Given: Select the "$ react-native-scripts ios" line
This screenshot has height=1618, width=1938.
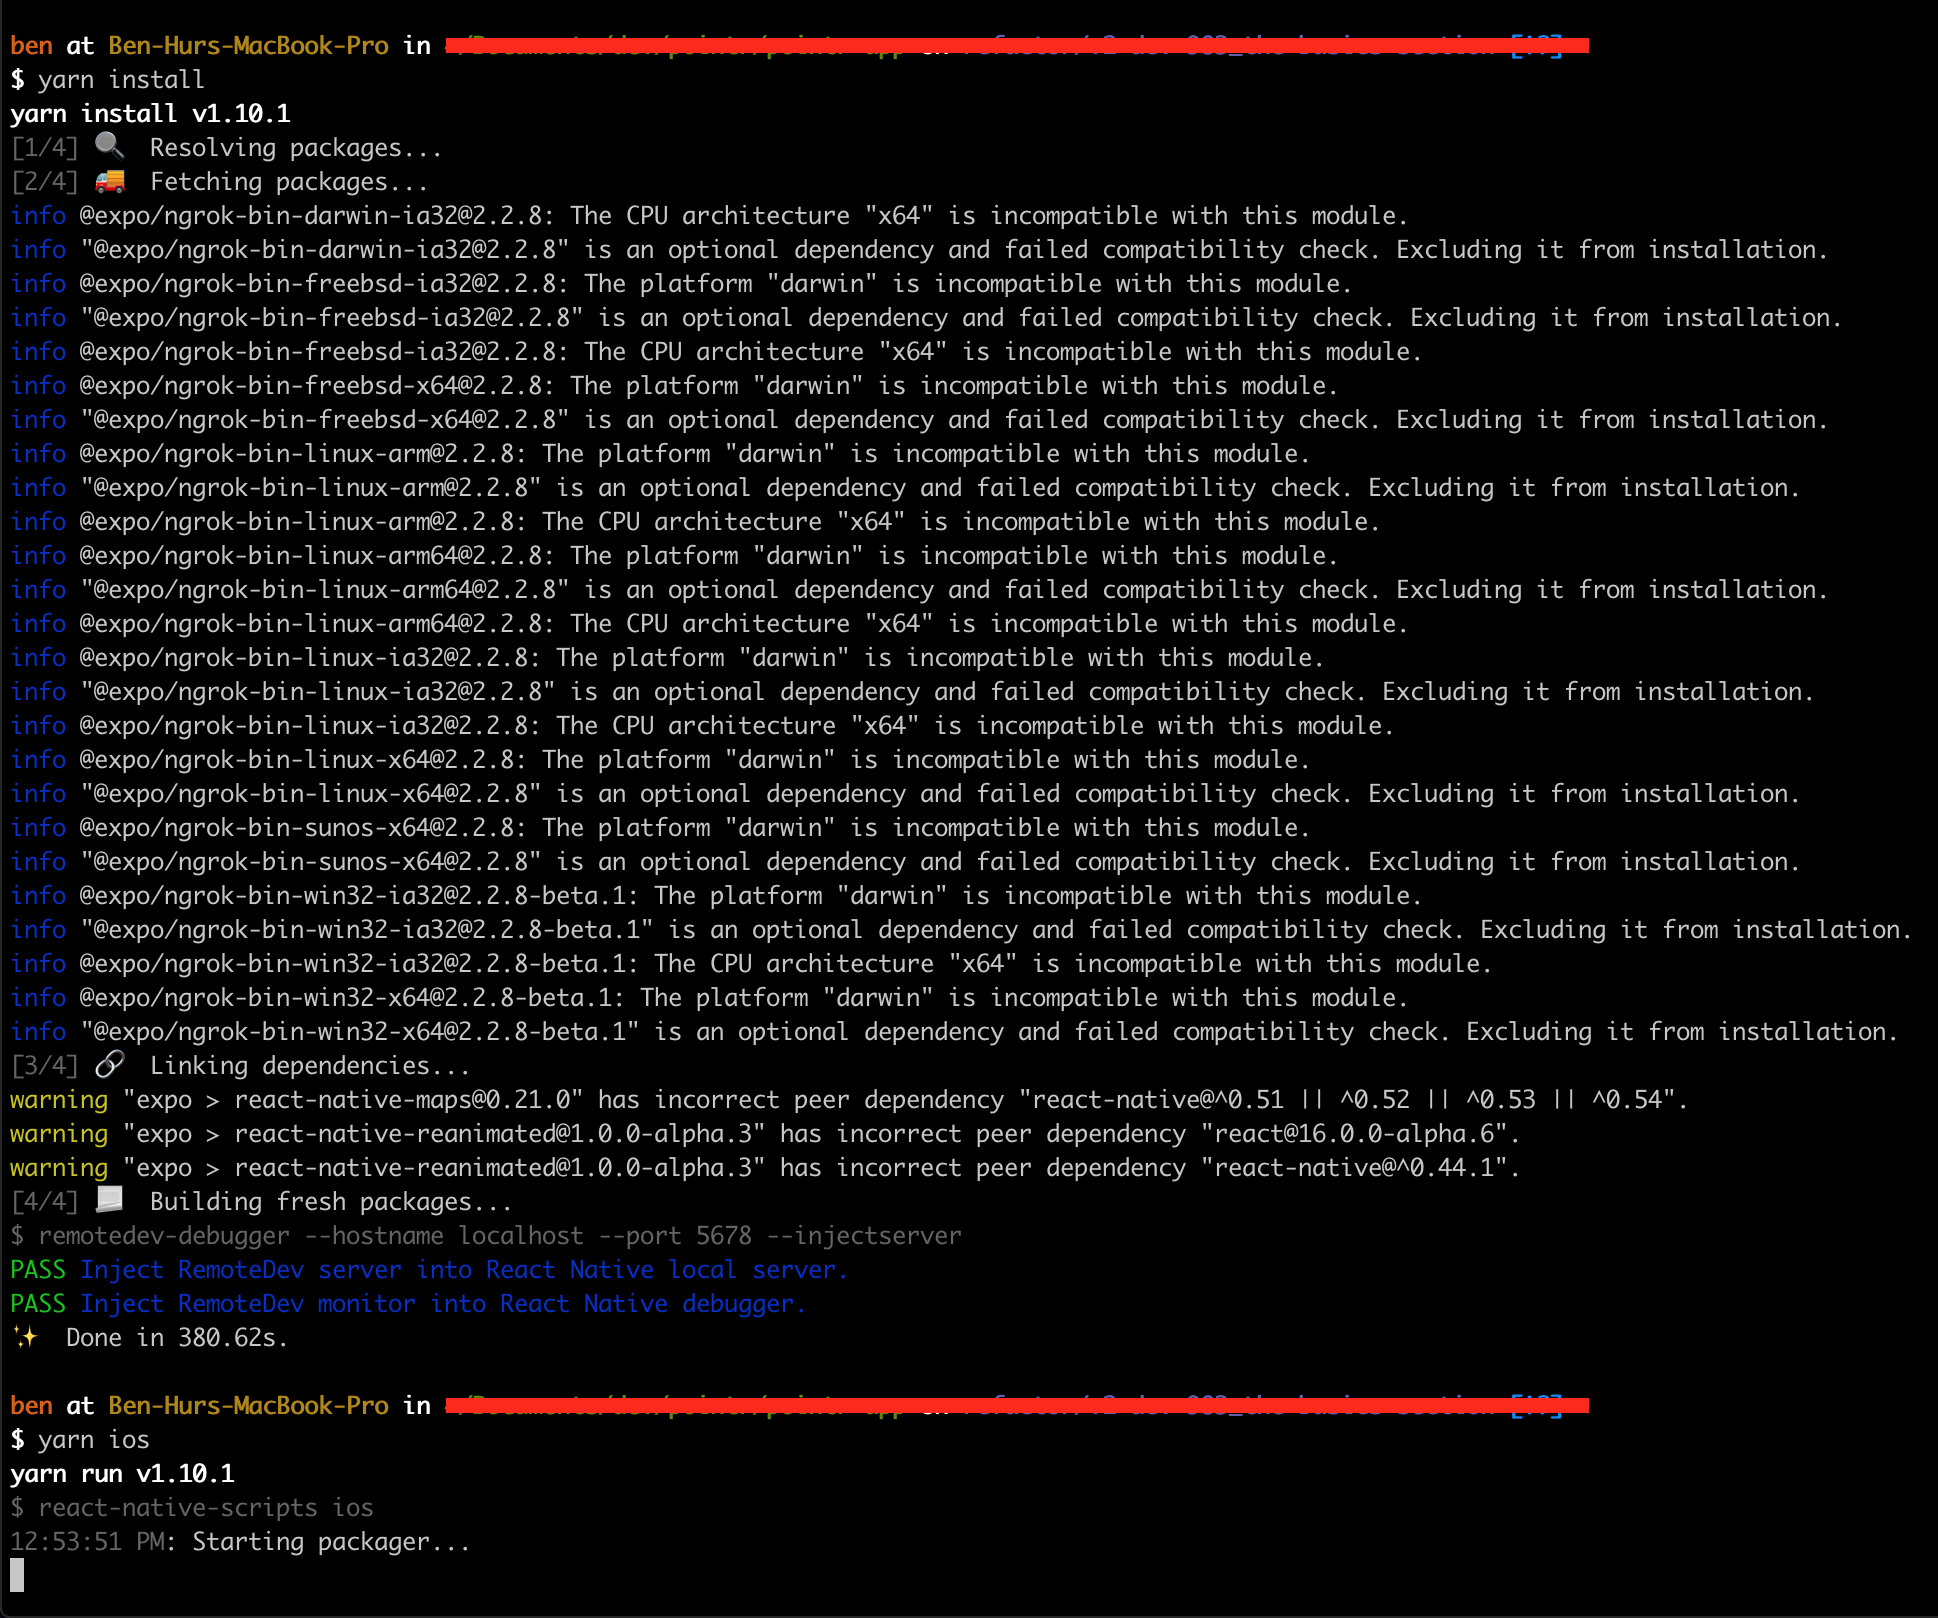Looking at the screenshot, I should (x=191, y=1508).
